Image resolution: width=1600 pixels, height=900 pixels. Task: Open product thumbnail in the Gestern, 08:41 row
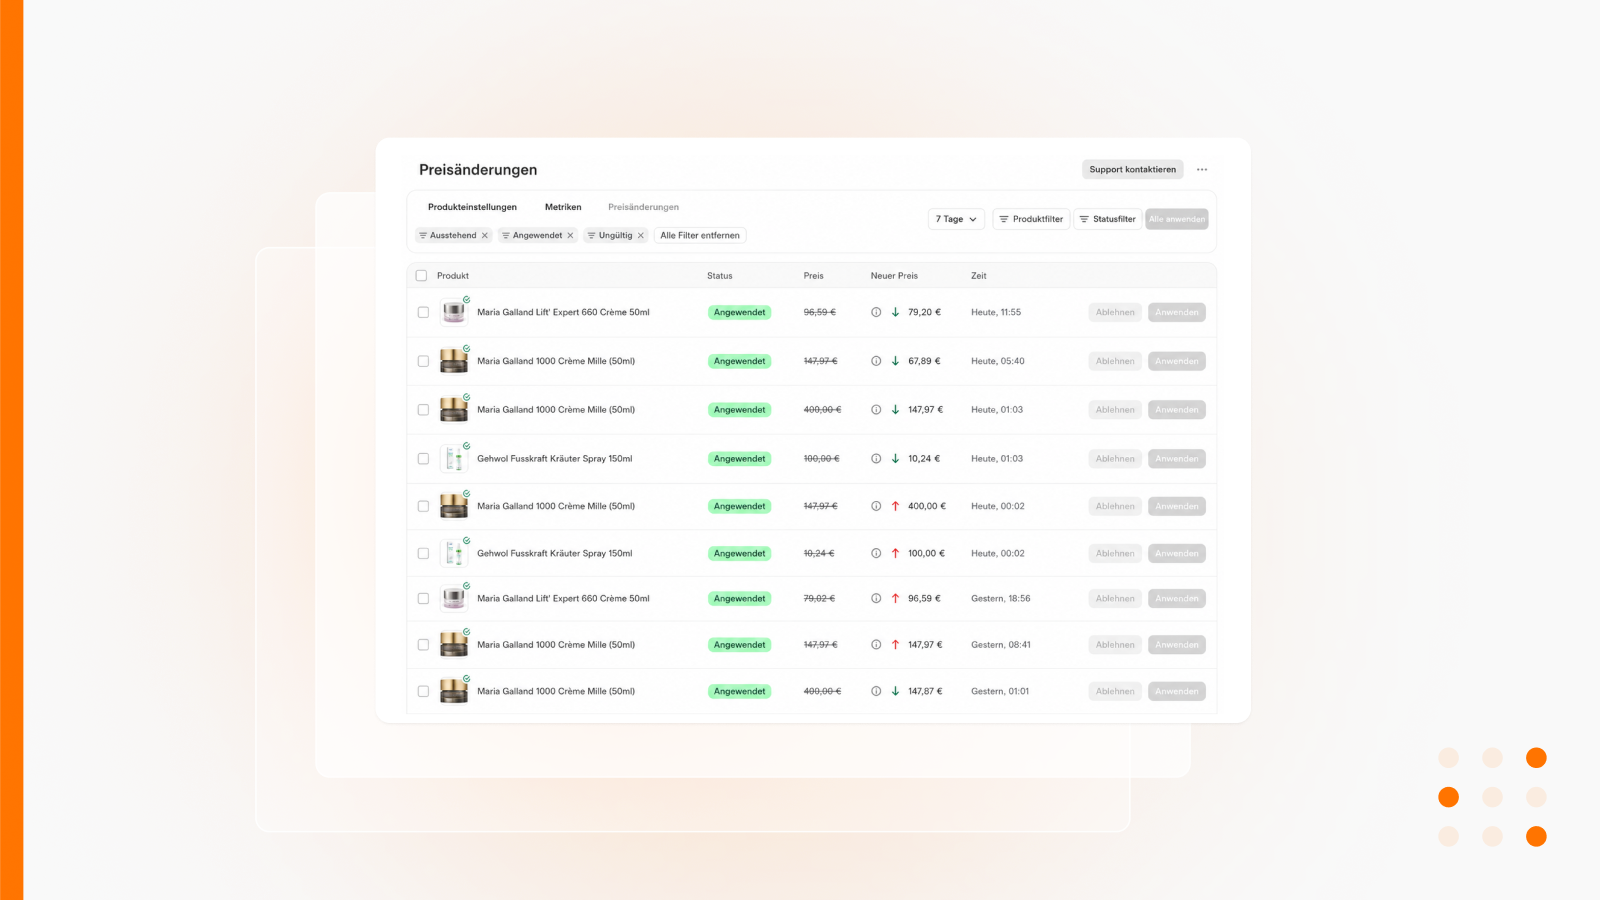pyautogui.click(x=454, y=645)
